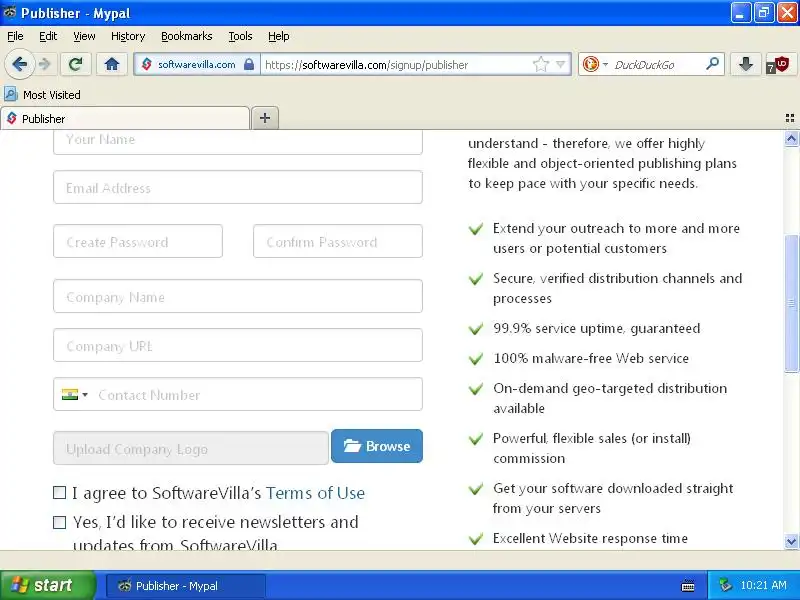This screenshot has width=800, height=600.
Task: Click the page scrollbar up arrow
Action: pos(791,138)
